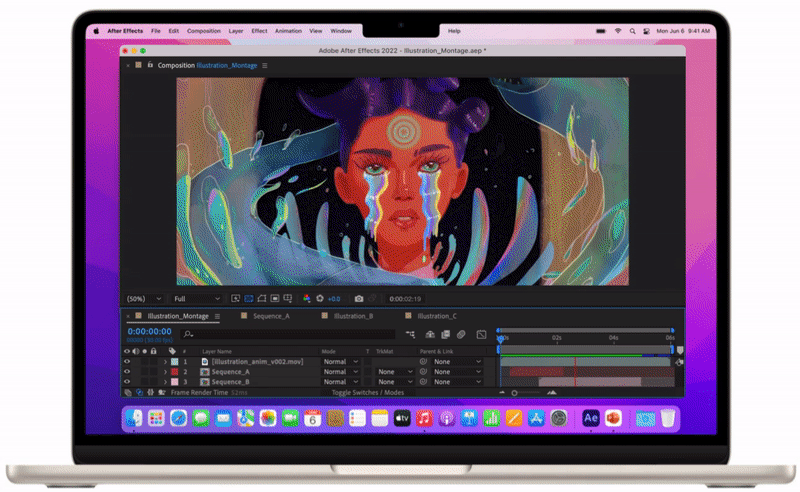Expand Sequence_B layer properties chevron
This screenshot has width=800, height=492.
tap(165, 382)
